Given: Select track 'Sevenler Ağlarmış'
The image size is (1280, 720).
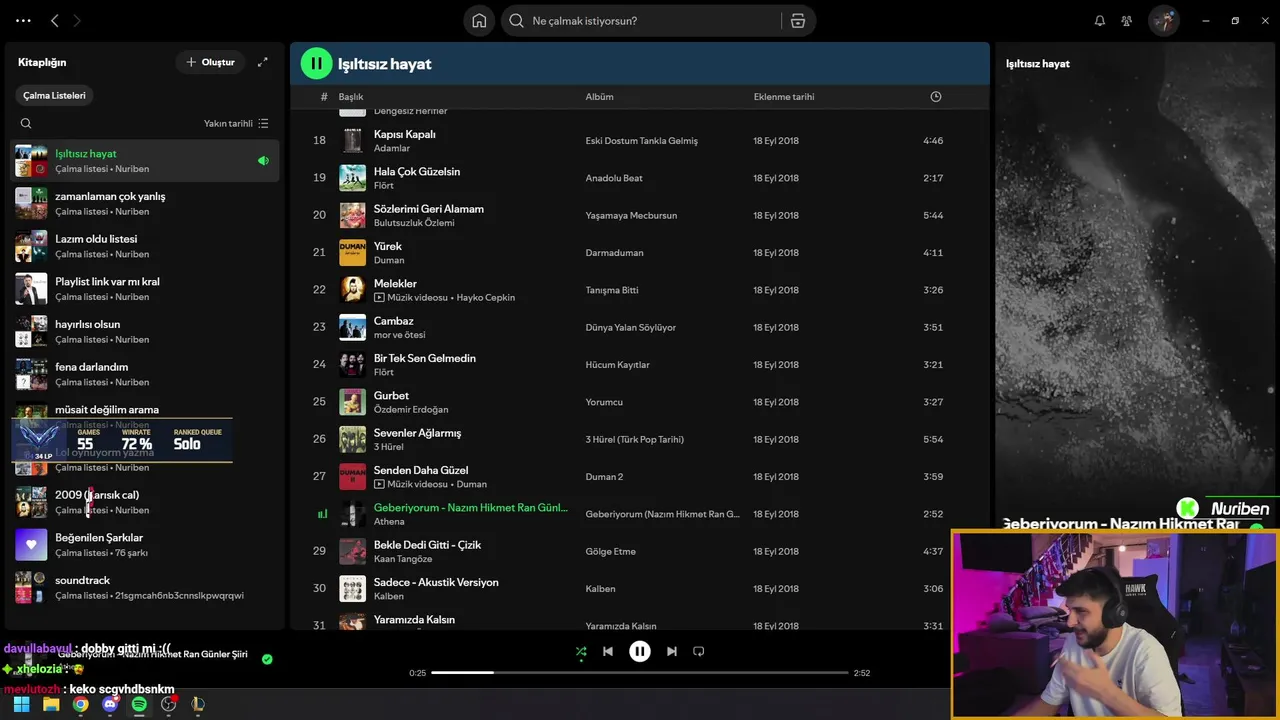Looking at the screenshot, I should click(639, 439).
